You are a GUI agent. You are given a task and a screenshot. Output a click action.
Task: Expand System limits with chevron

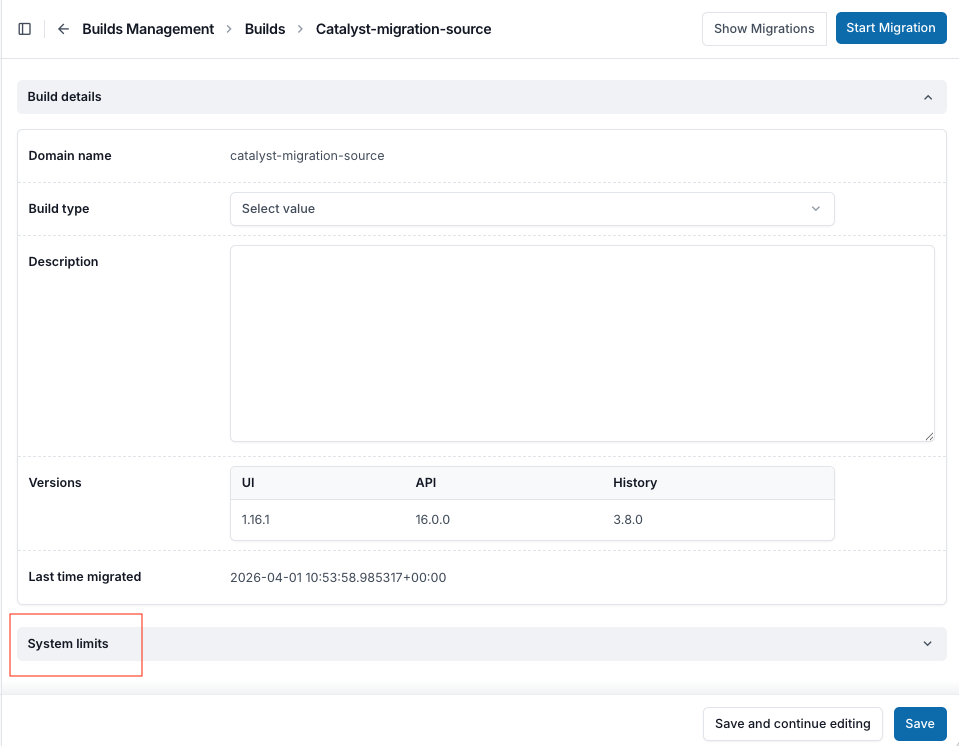pyautogui.click(x=928, y=644)
